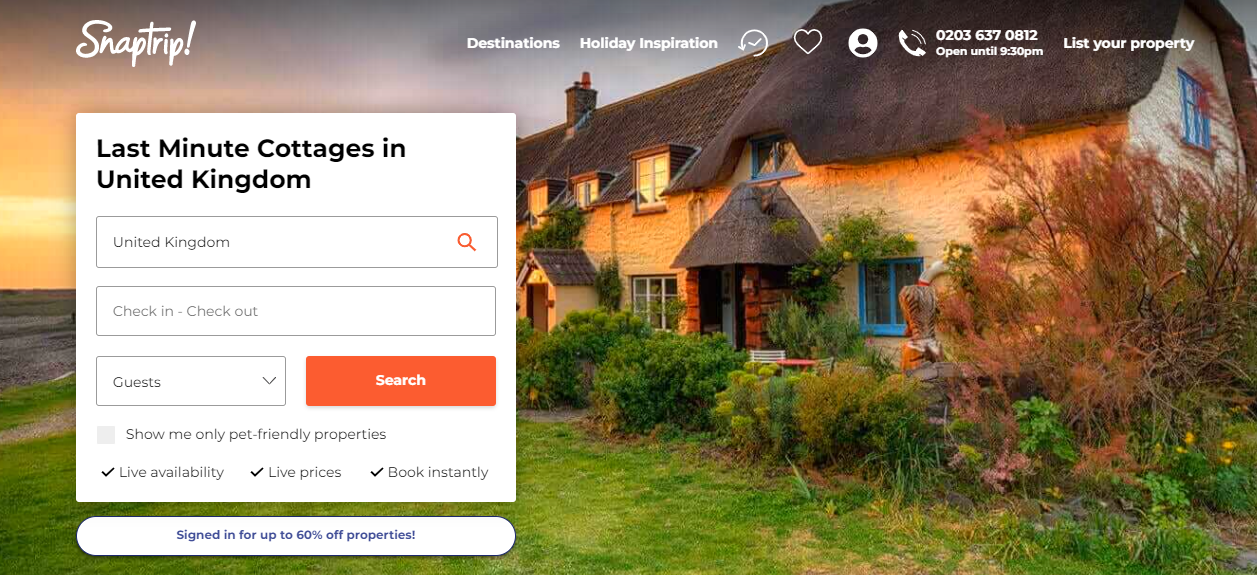The height and width of the screenshot is (575, 1257).
Task: Open recently viewed history icon
Action: point(753,42)
